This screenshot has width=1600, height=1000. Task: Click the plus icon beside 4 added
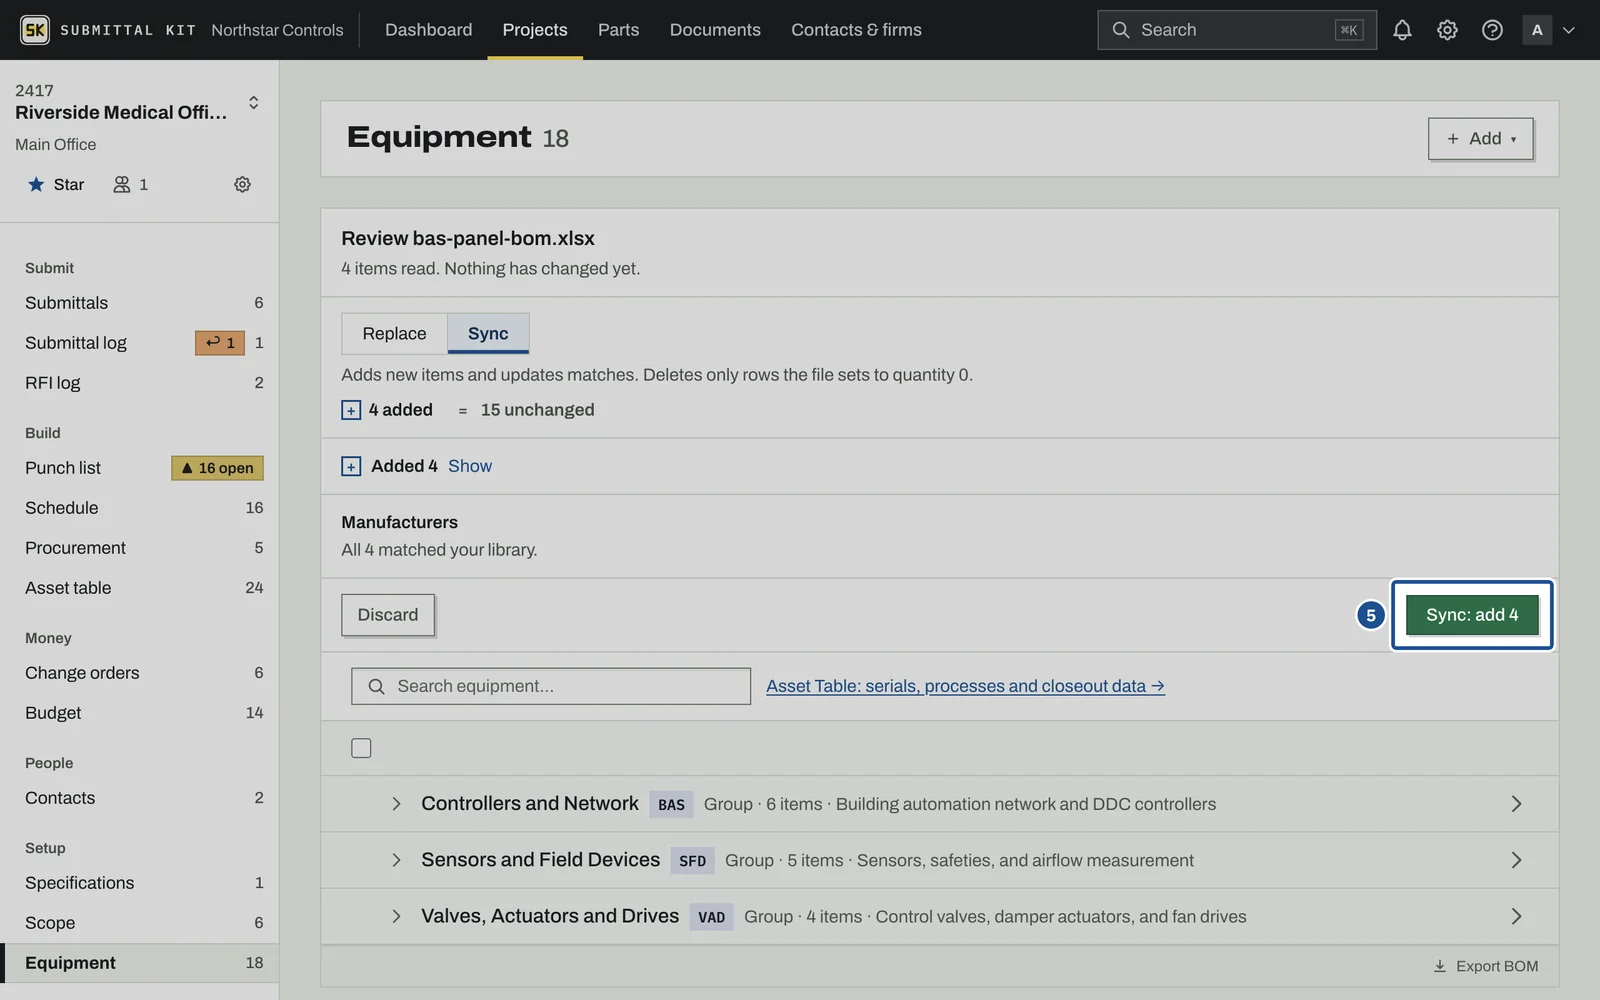coord(351,410)
